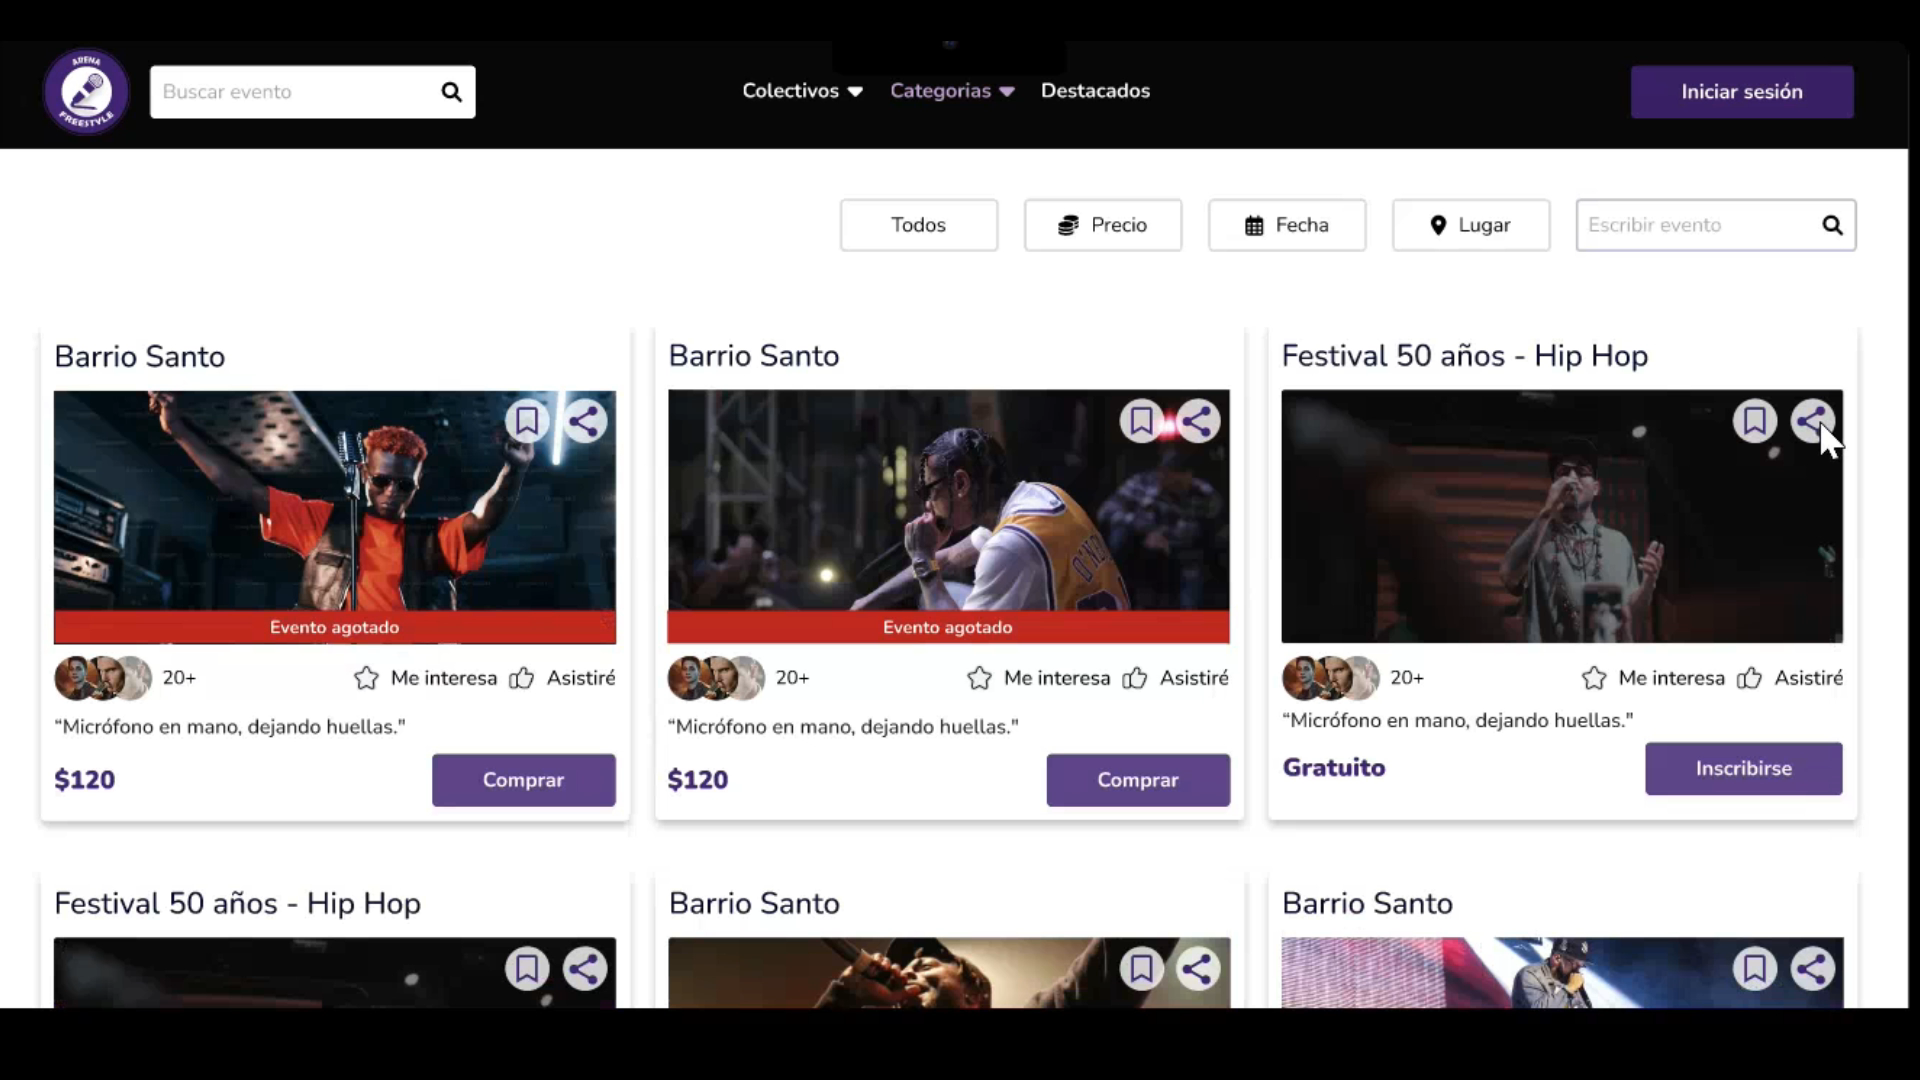Bookmark the bottom-right Barrio Santo event
Viewport: 1920px width, 1080px height.
[1754, 968]
